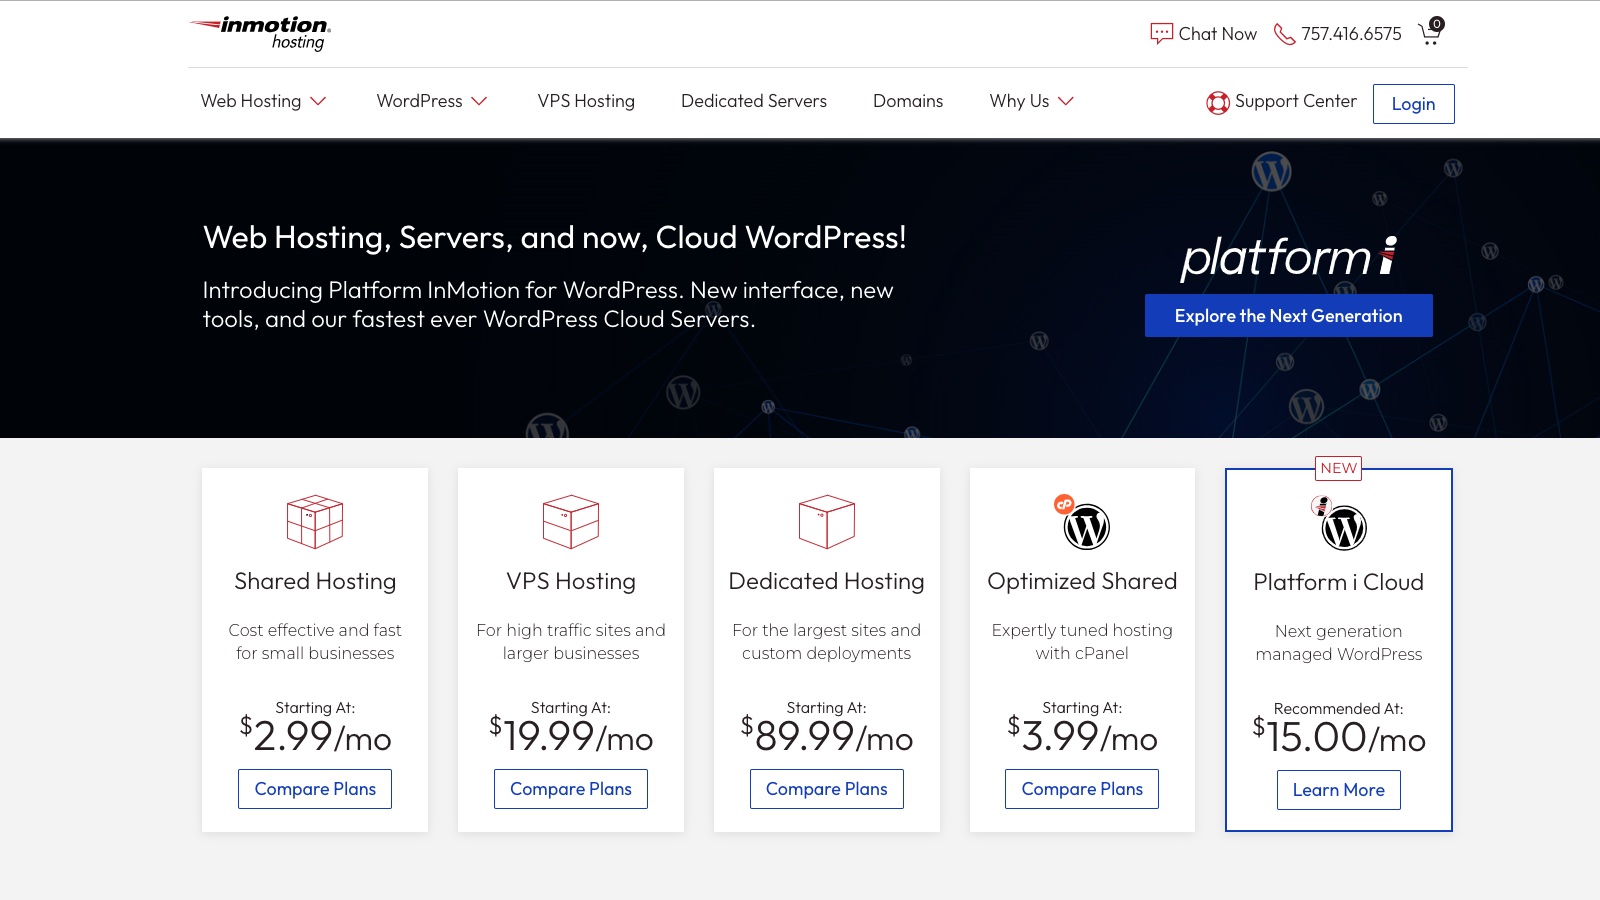The width and height of the screenshot is (1600, 900).
Task: Click the $15.00/mo price
Action: tap(1339, 736)
